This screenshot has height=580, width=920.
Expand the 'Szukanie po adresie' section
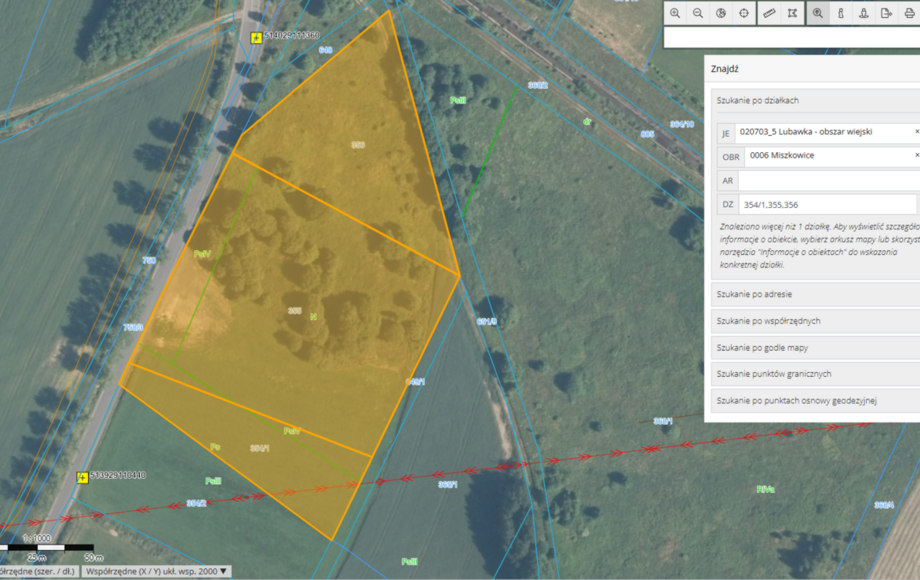click(x=816, y=294)
